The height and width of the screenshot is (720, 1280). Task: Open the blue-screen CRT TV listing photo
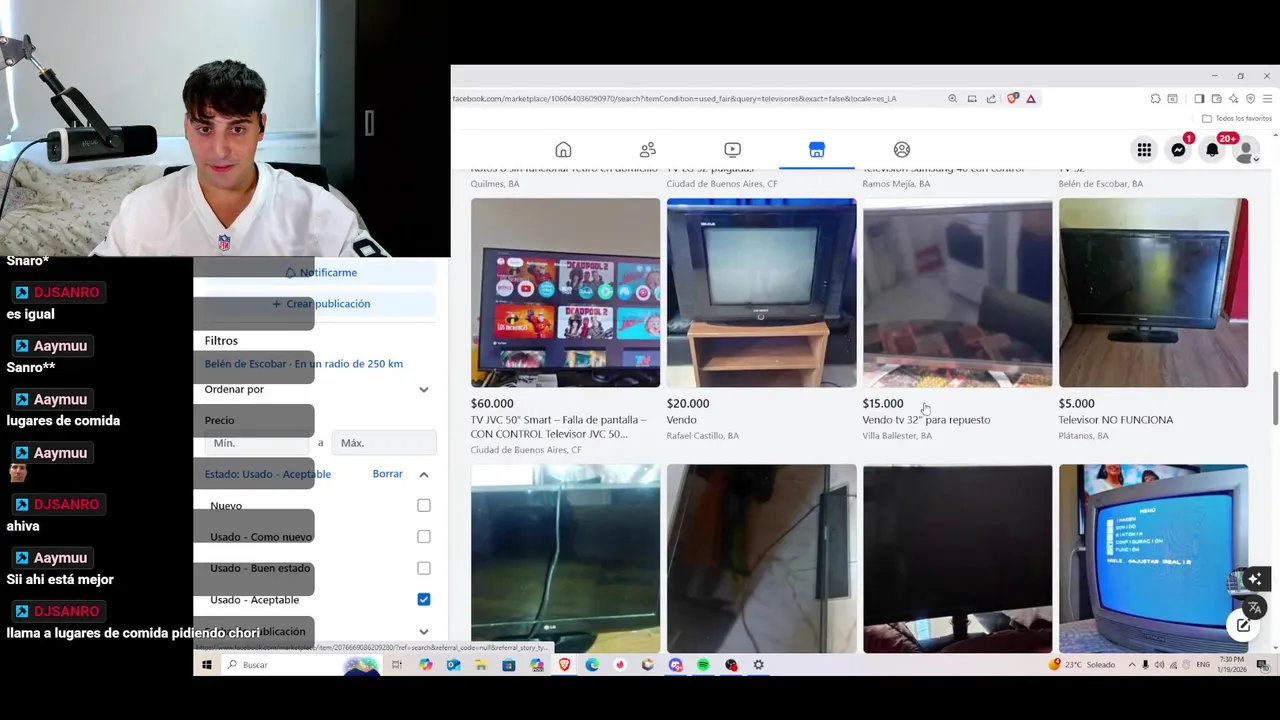(x=1154, y=559)
